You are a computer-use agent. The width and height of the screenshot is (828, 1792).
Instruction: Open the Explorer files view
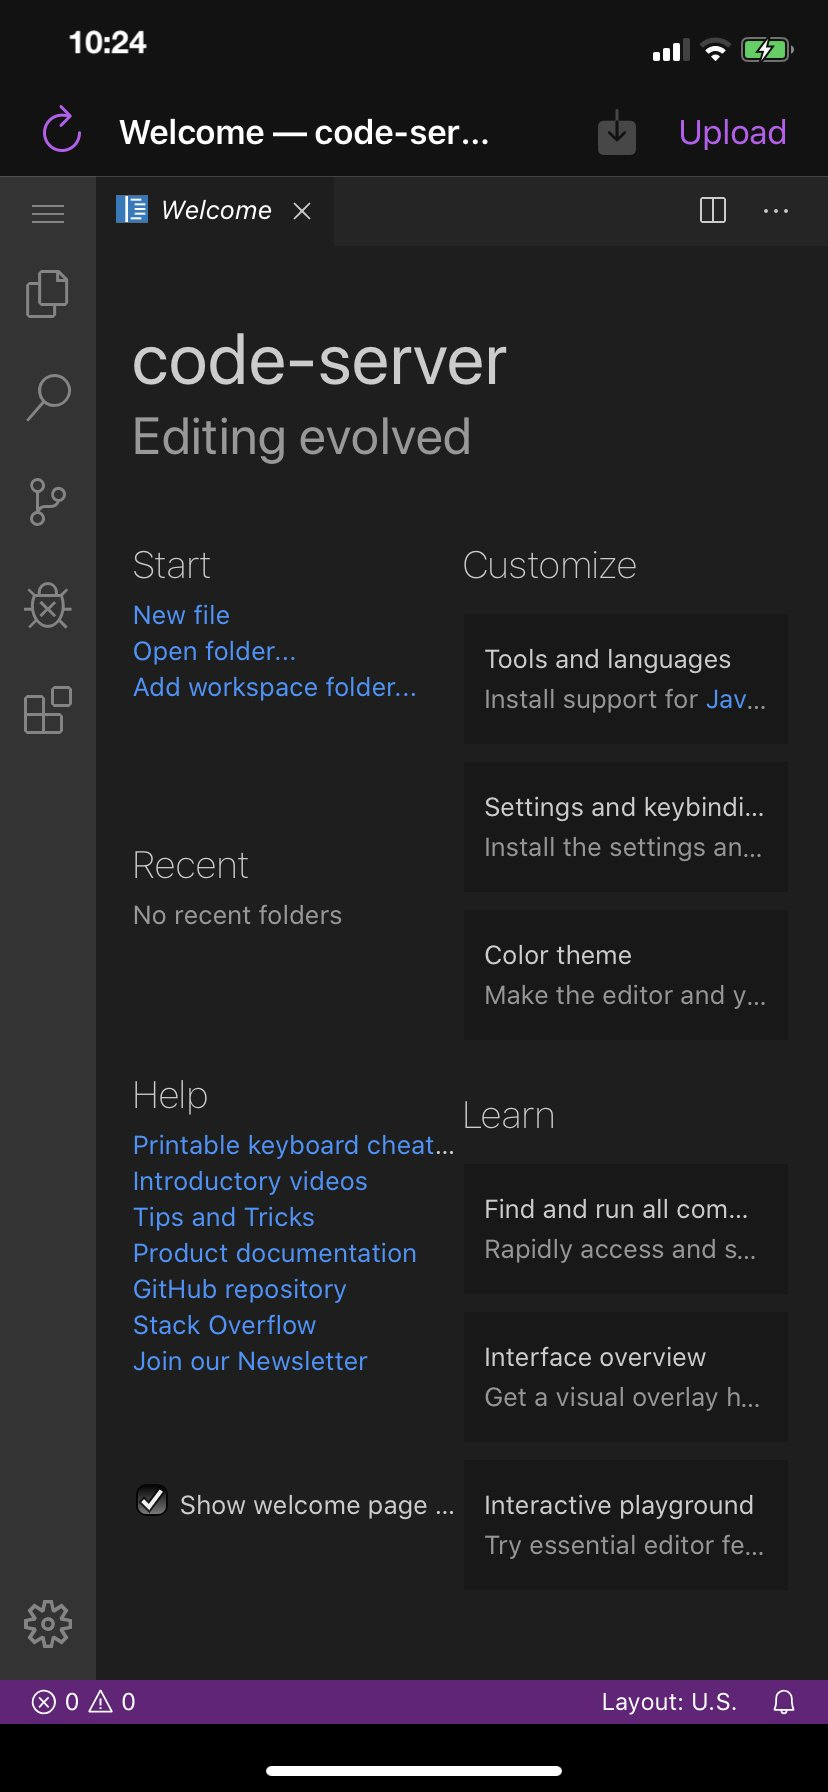coord(48,294)
